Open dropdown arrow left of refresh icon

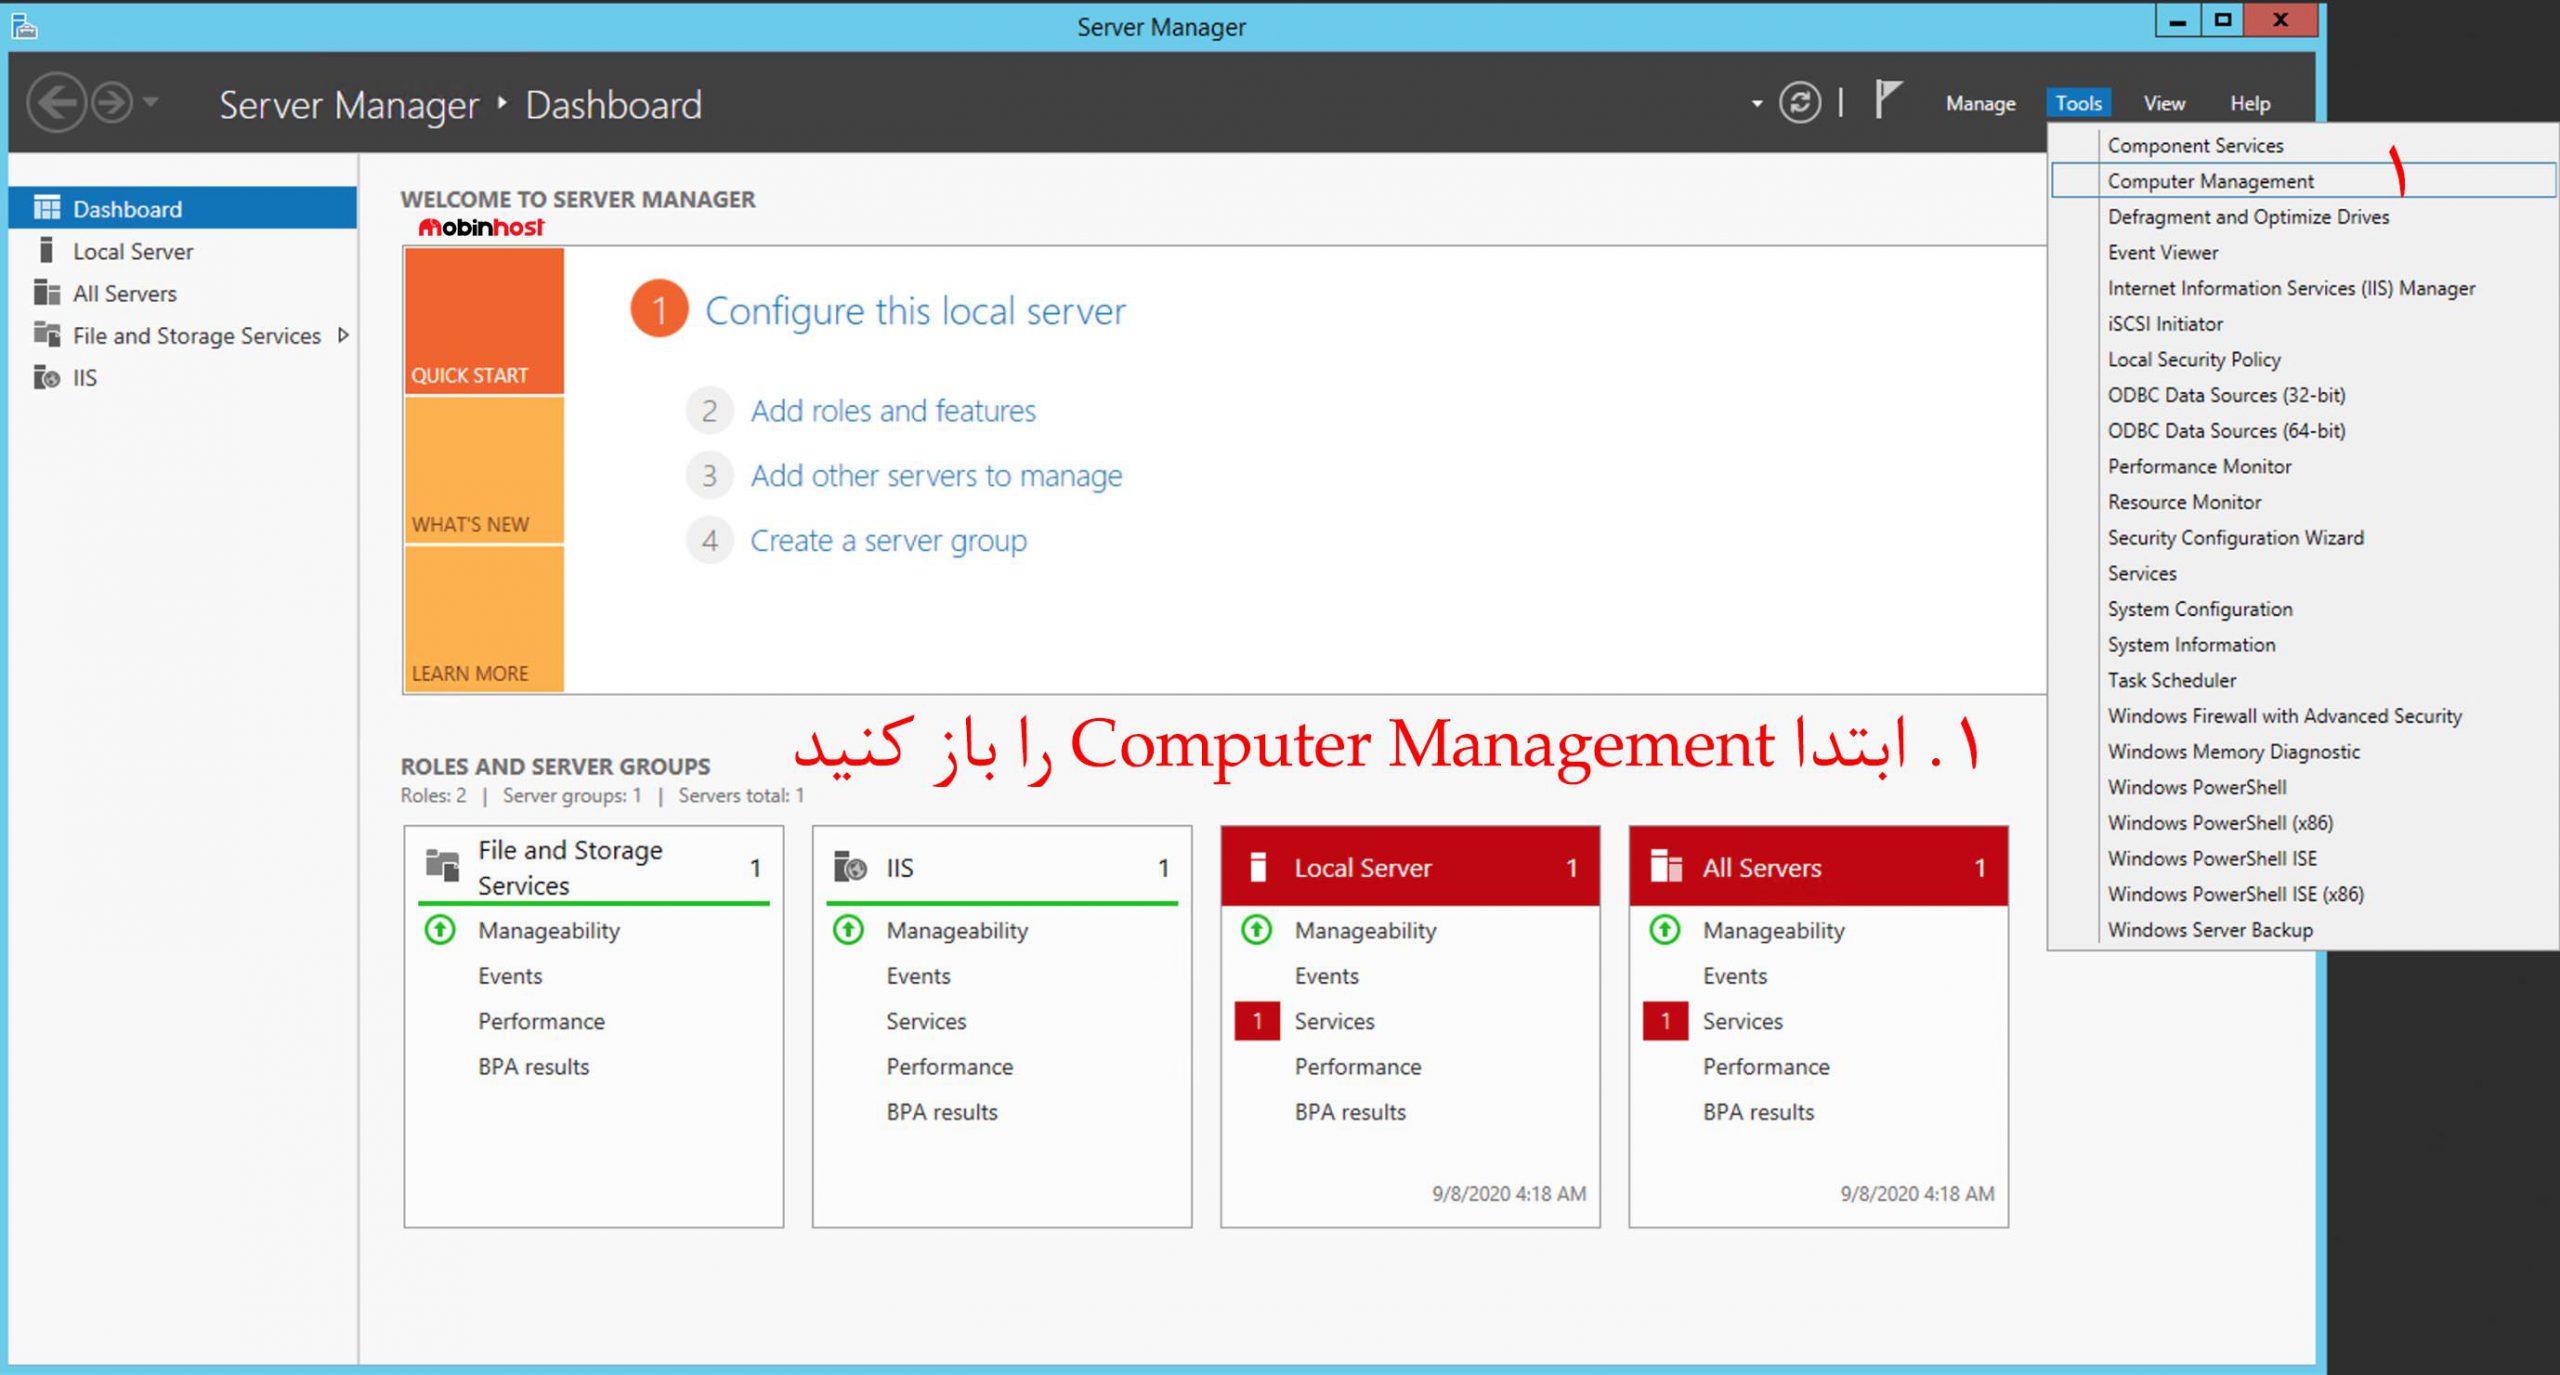[1757, 103]
